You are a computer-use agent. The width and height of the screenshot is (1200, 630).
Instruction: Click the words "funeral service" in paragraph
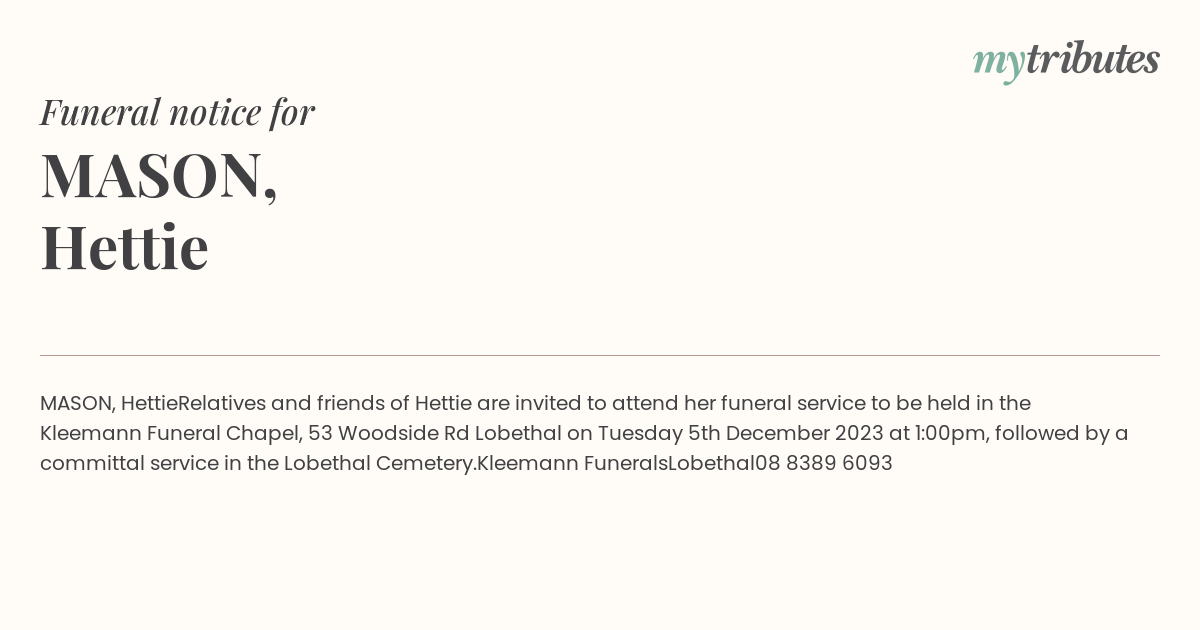pos(791,403)
